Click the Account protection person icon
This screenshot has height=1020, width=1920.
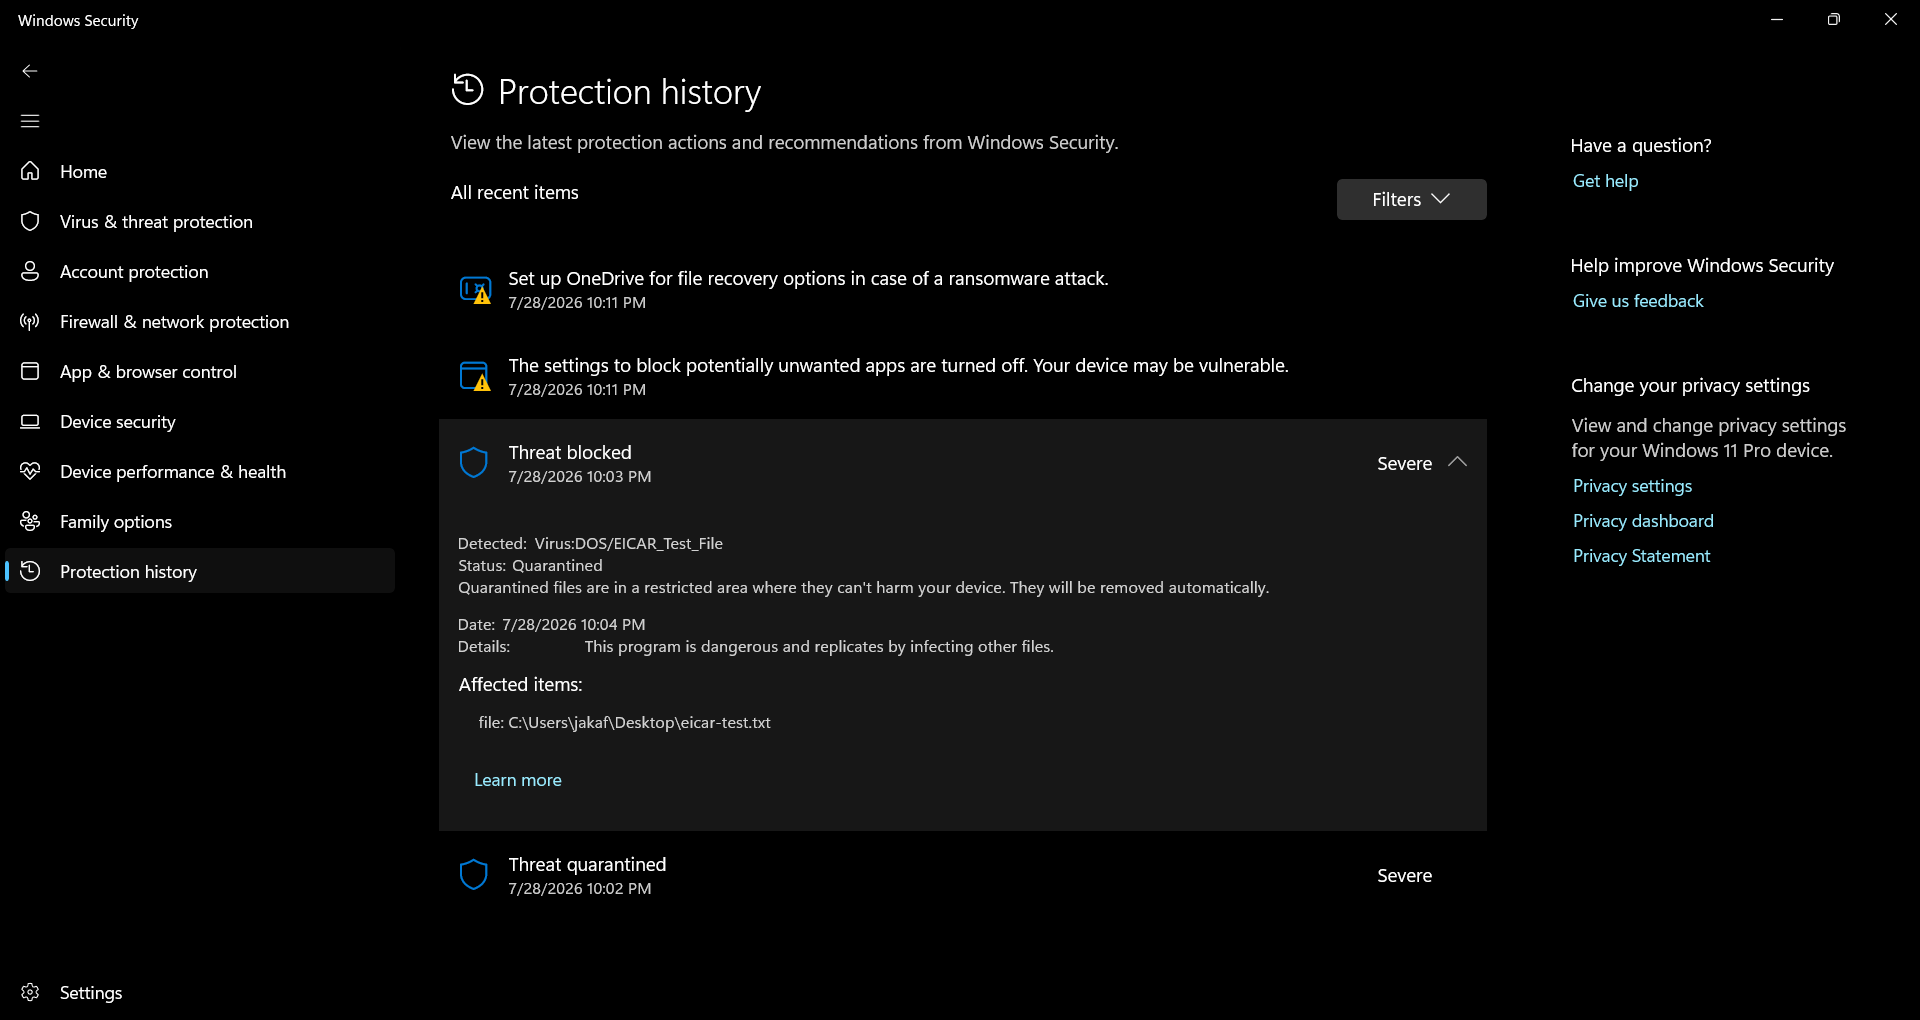coord(30,271)
